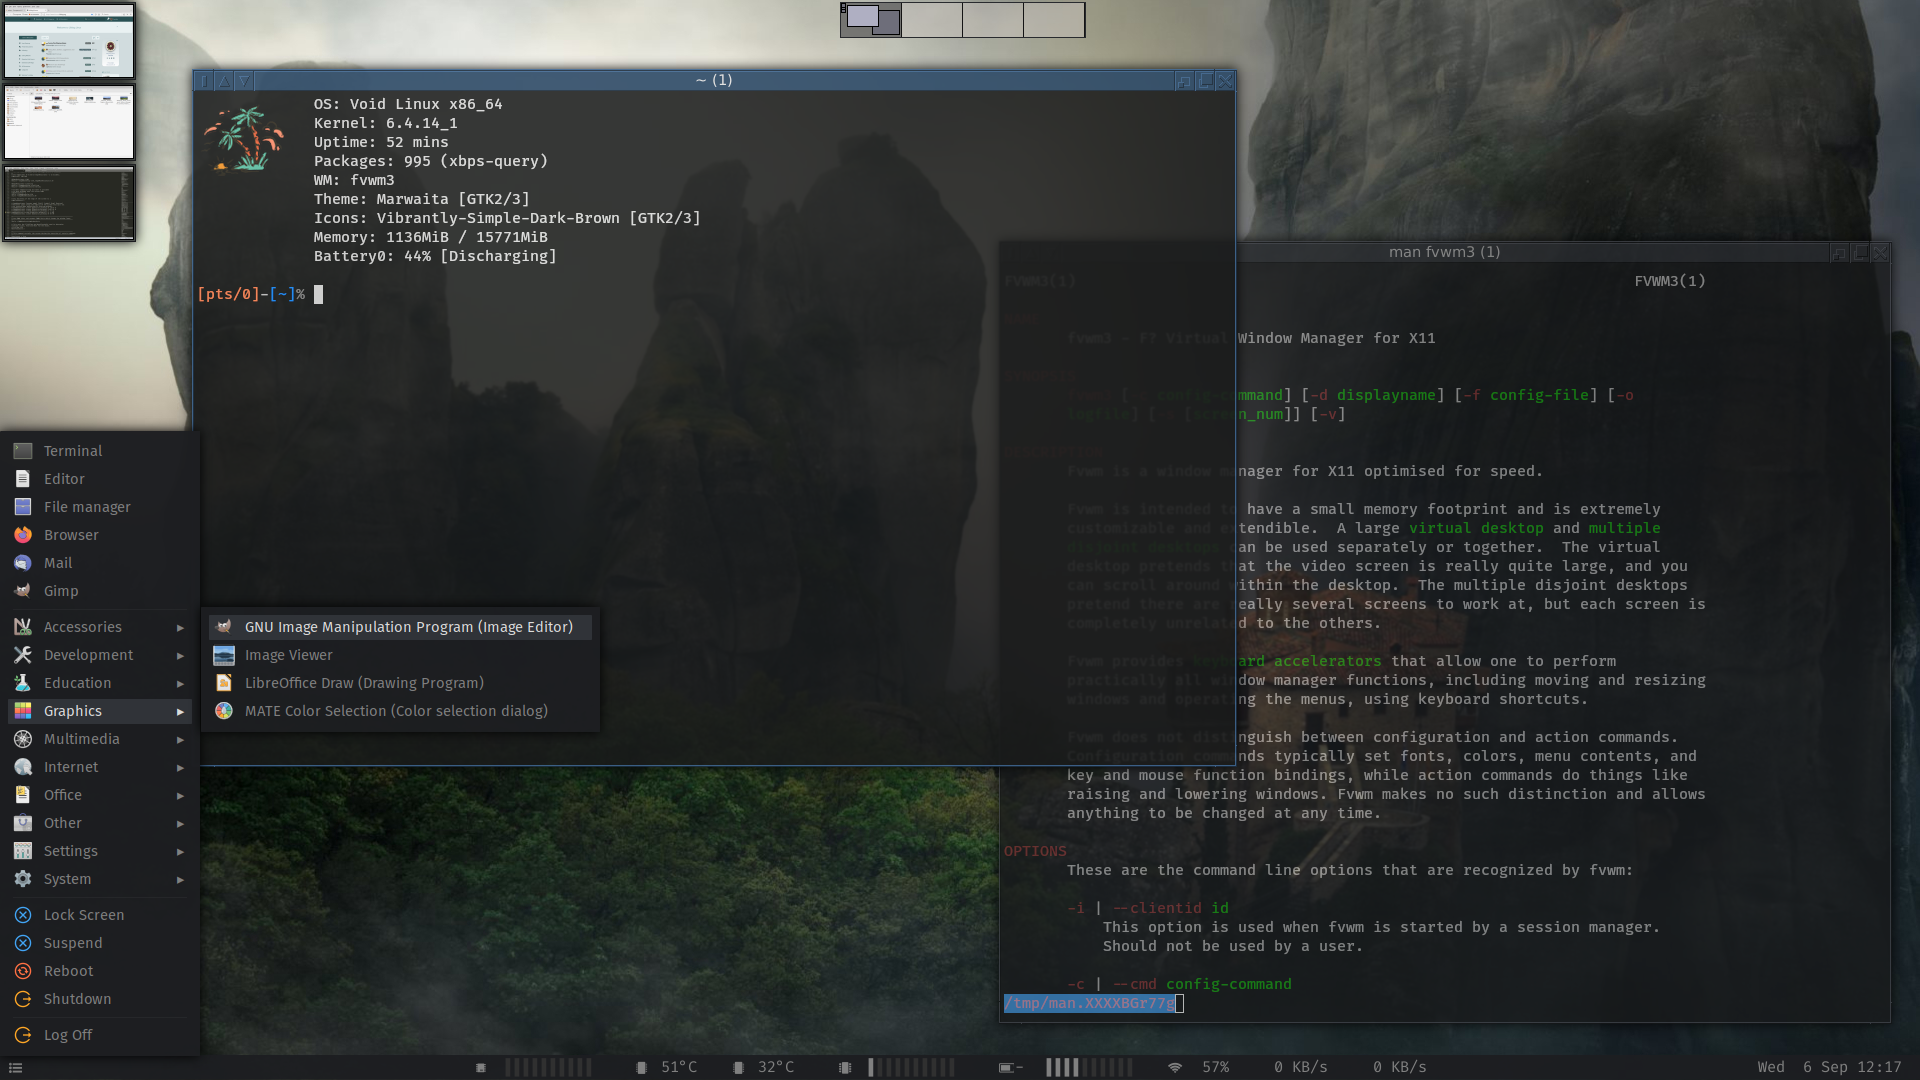Click the Lock Screen icon

(x=23, y=915)
